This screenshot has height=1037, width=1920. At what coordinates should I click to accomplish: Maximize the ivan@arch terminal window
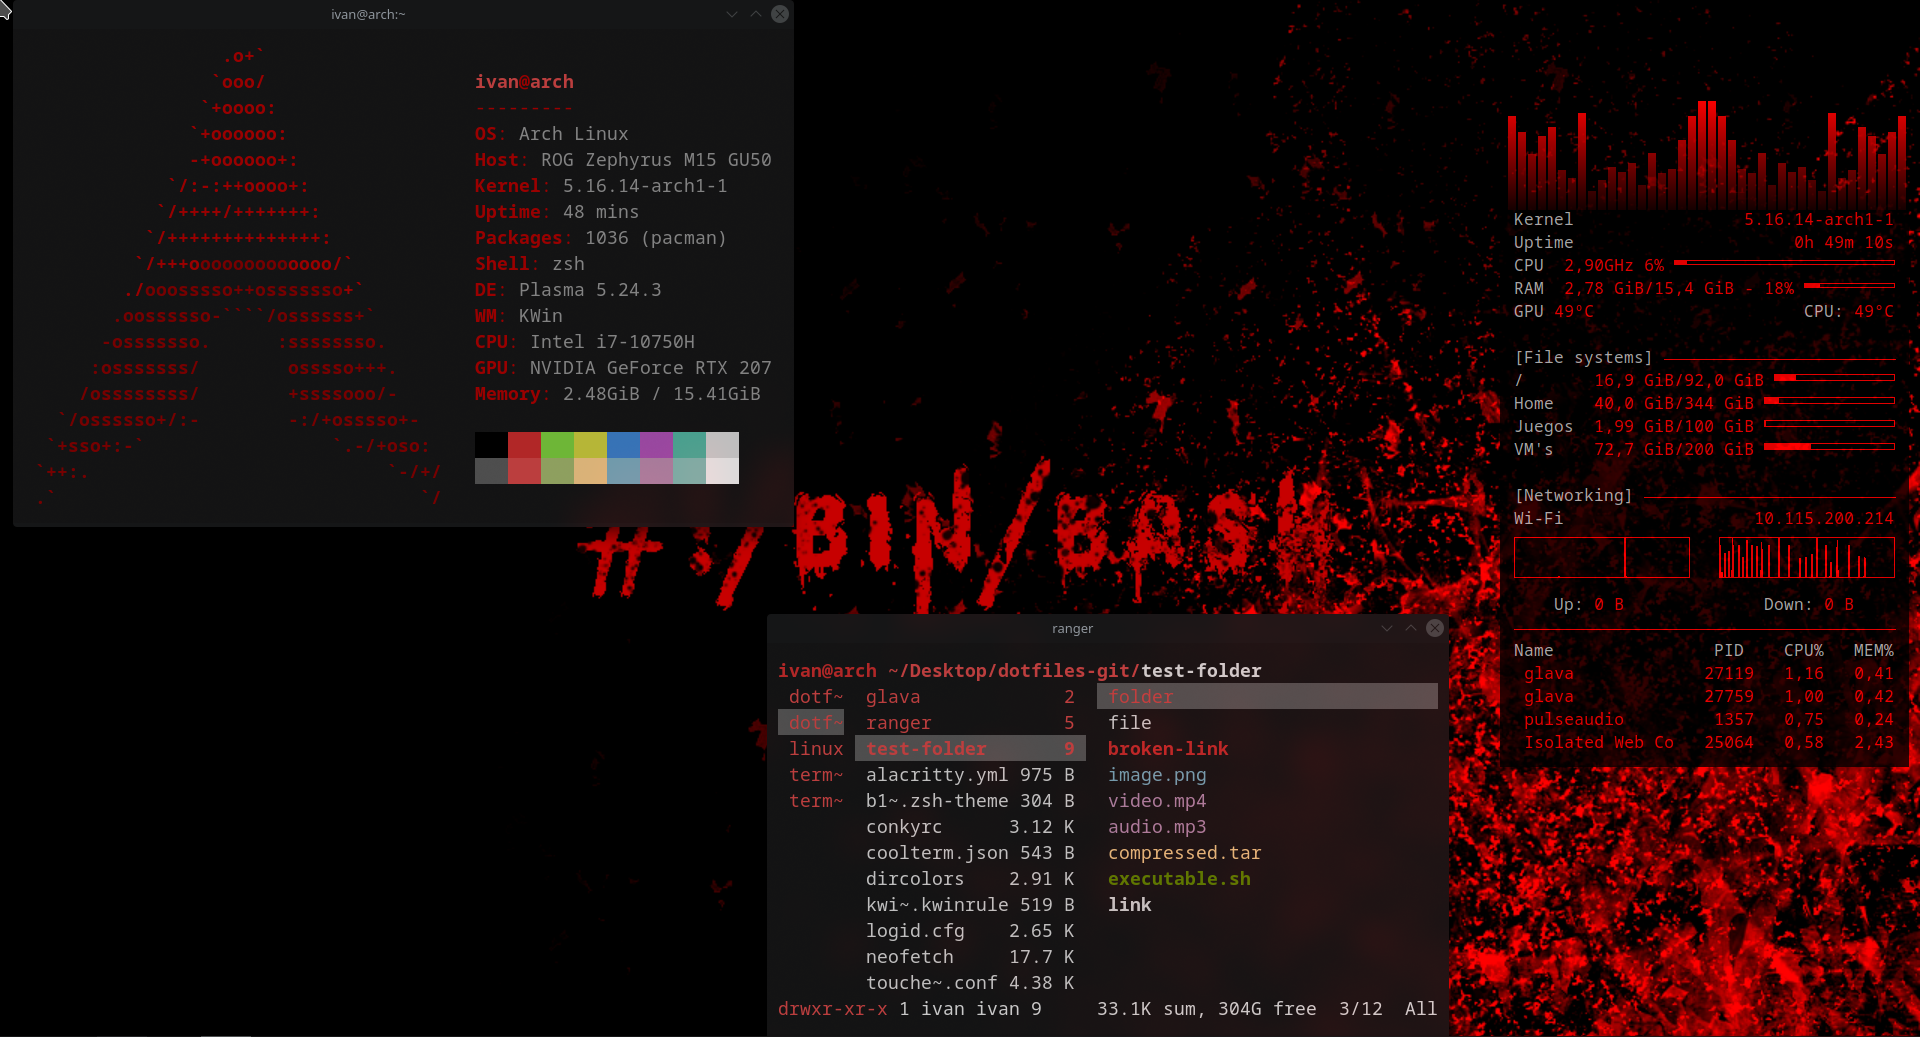pos(756,14)
